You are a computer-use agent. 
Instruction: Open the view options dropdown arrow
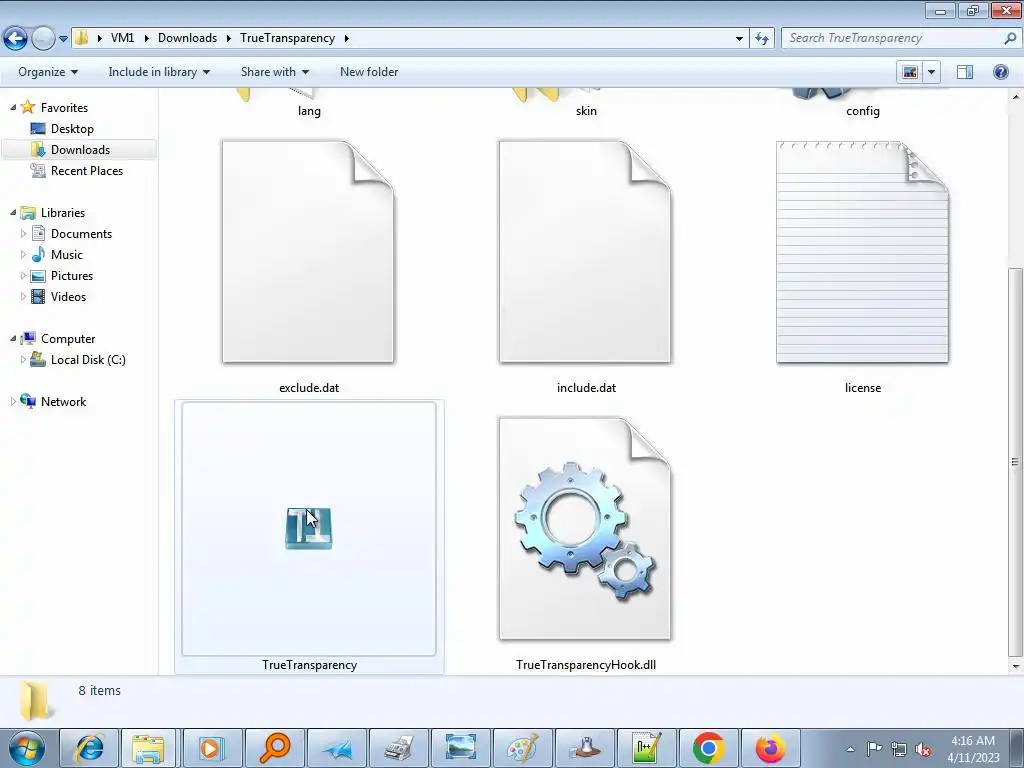pyautogui.click(x=932, y=72)
